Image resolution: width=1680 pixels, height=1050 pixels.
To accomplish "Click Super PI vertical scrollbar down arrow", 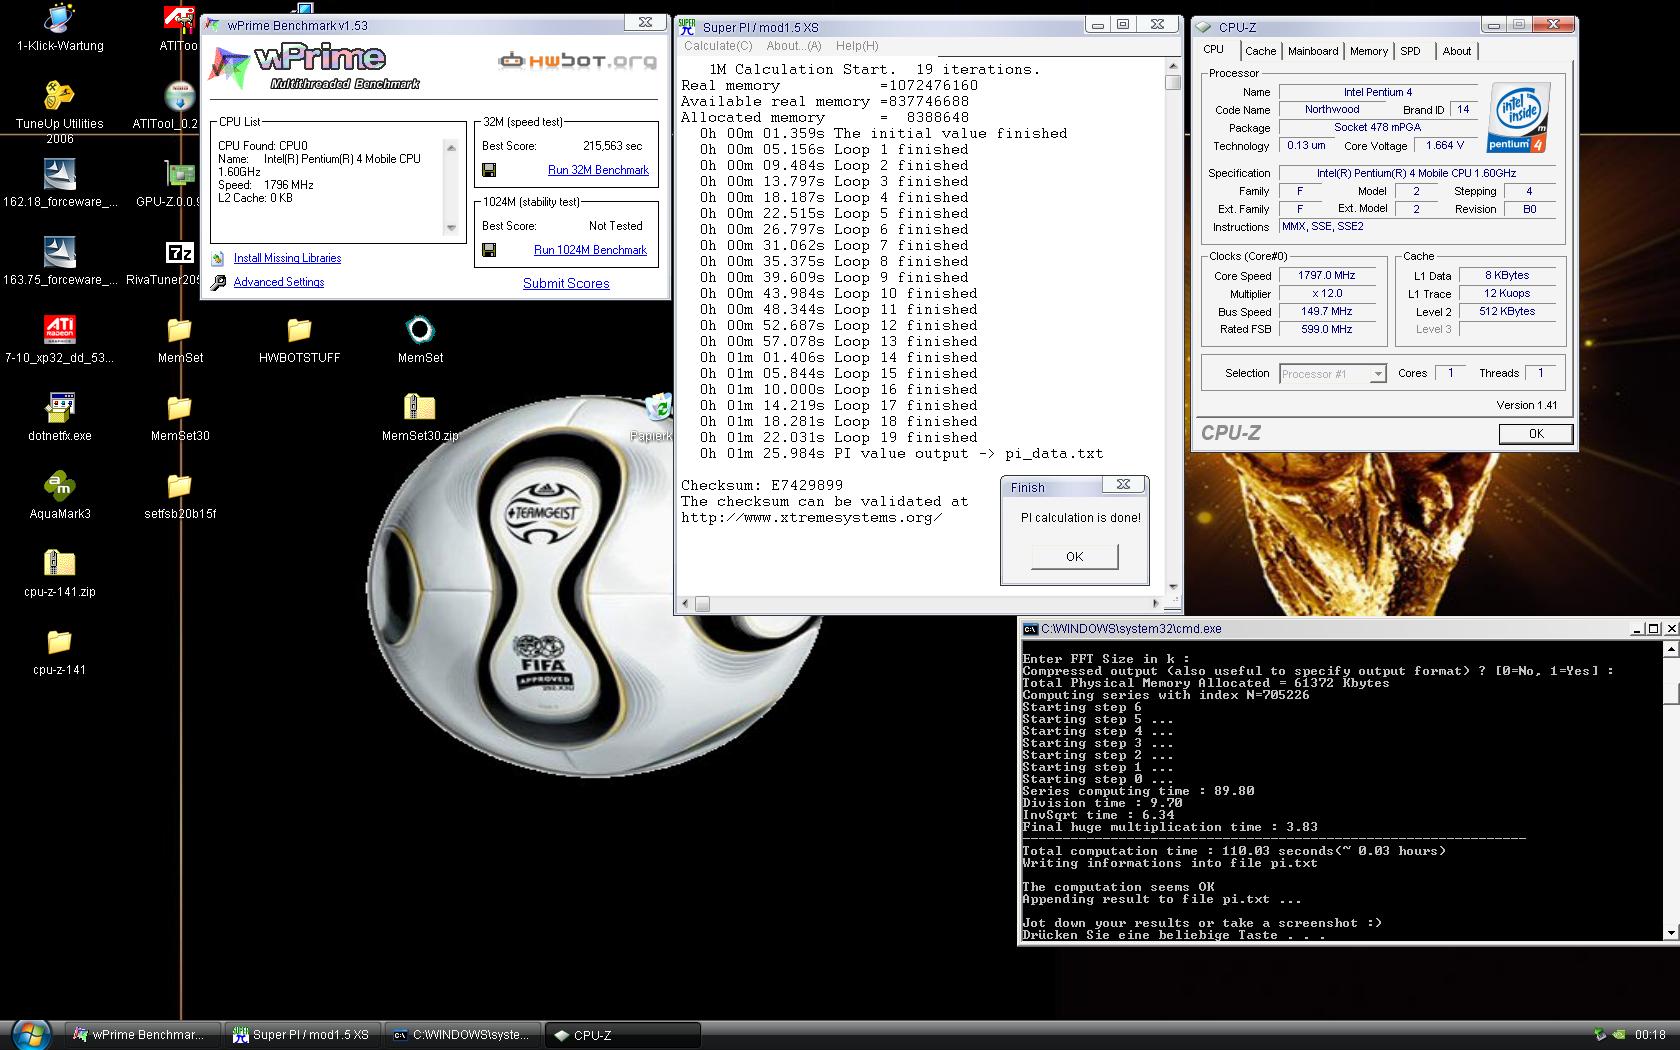I will (1173, 587).
